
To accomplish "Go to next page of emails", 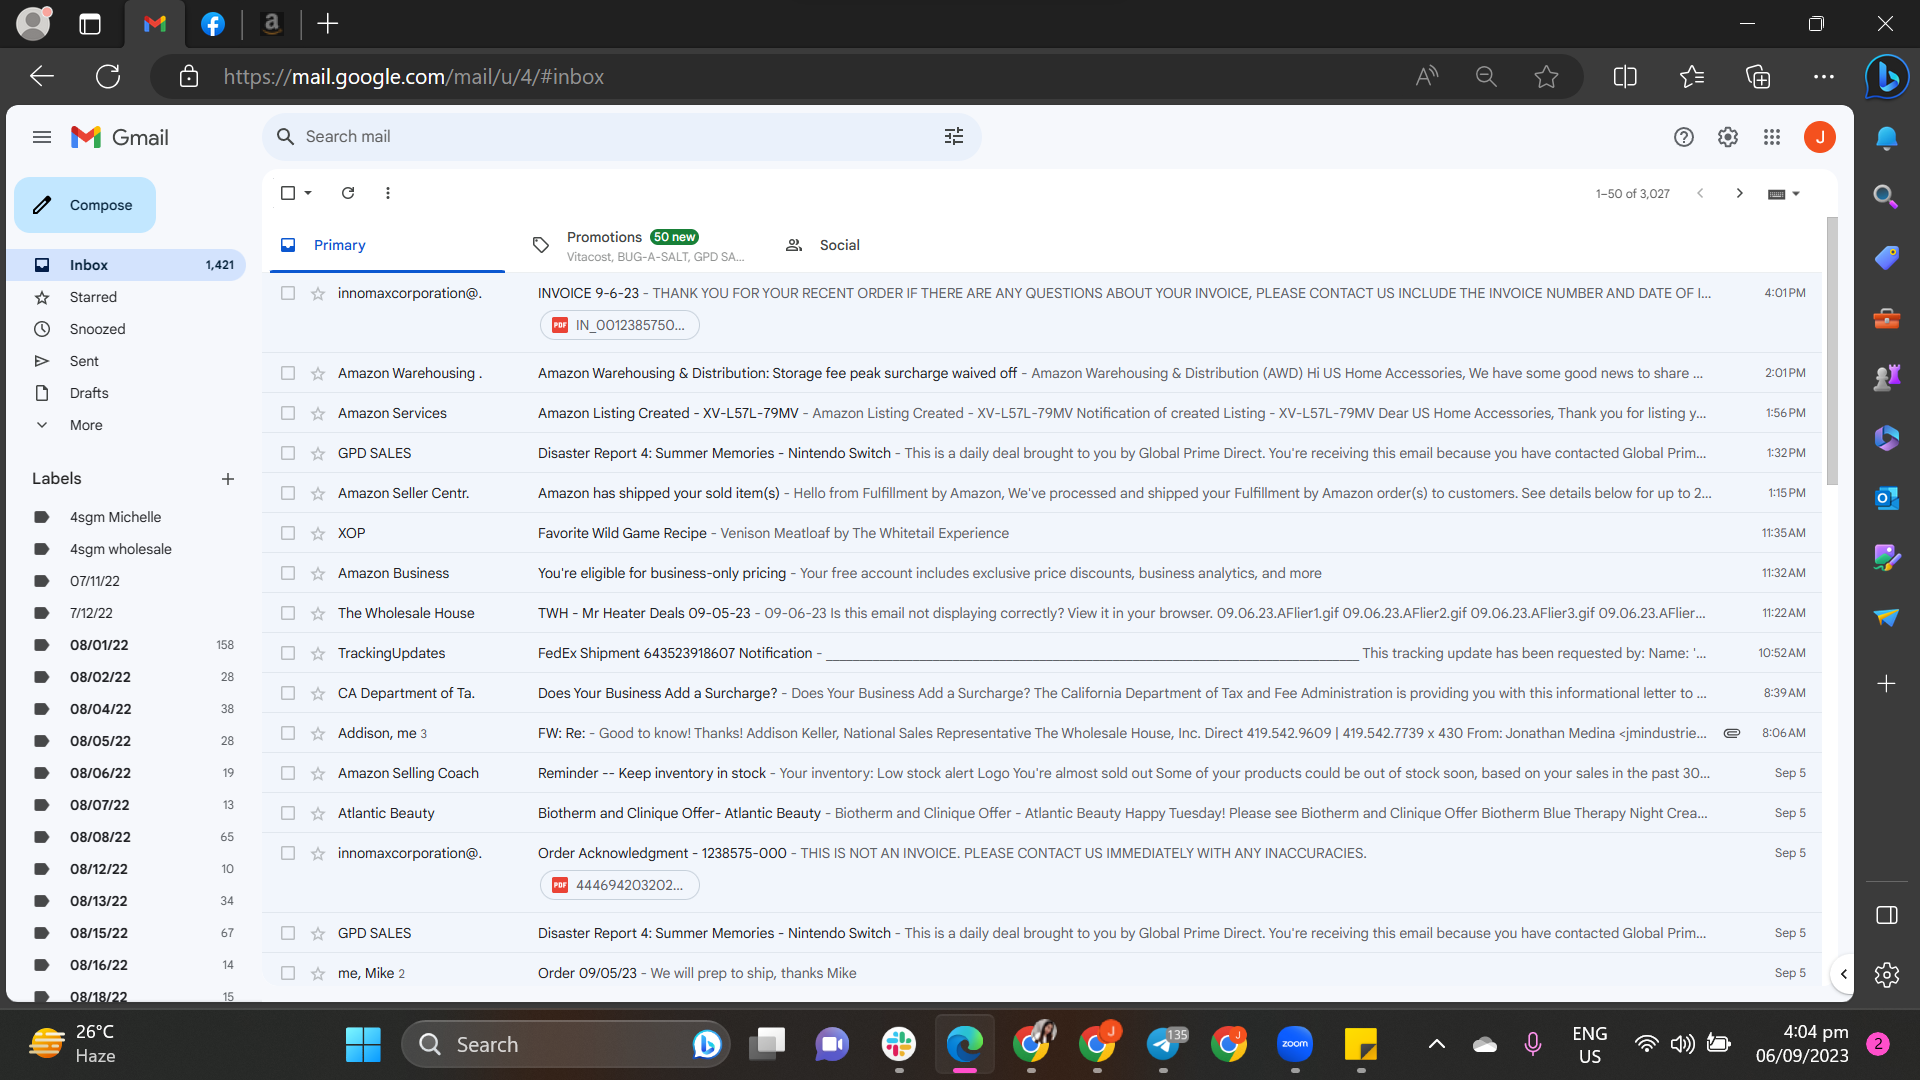I will click(x=1739, y=193).
